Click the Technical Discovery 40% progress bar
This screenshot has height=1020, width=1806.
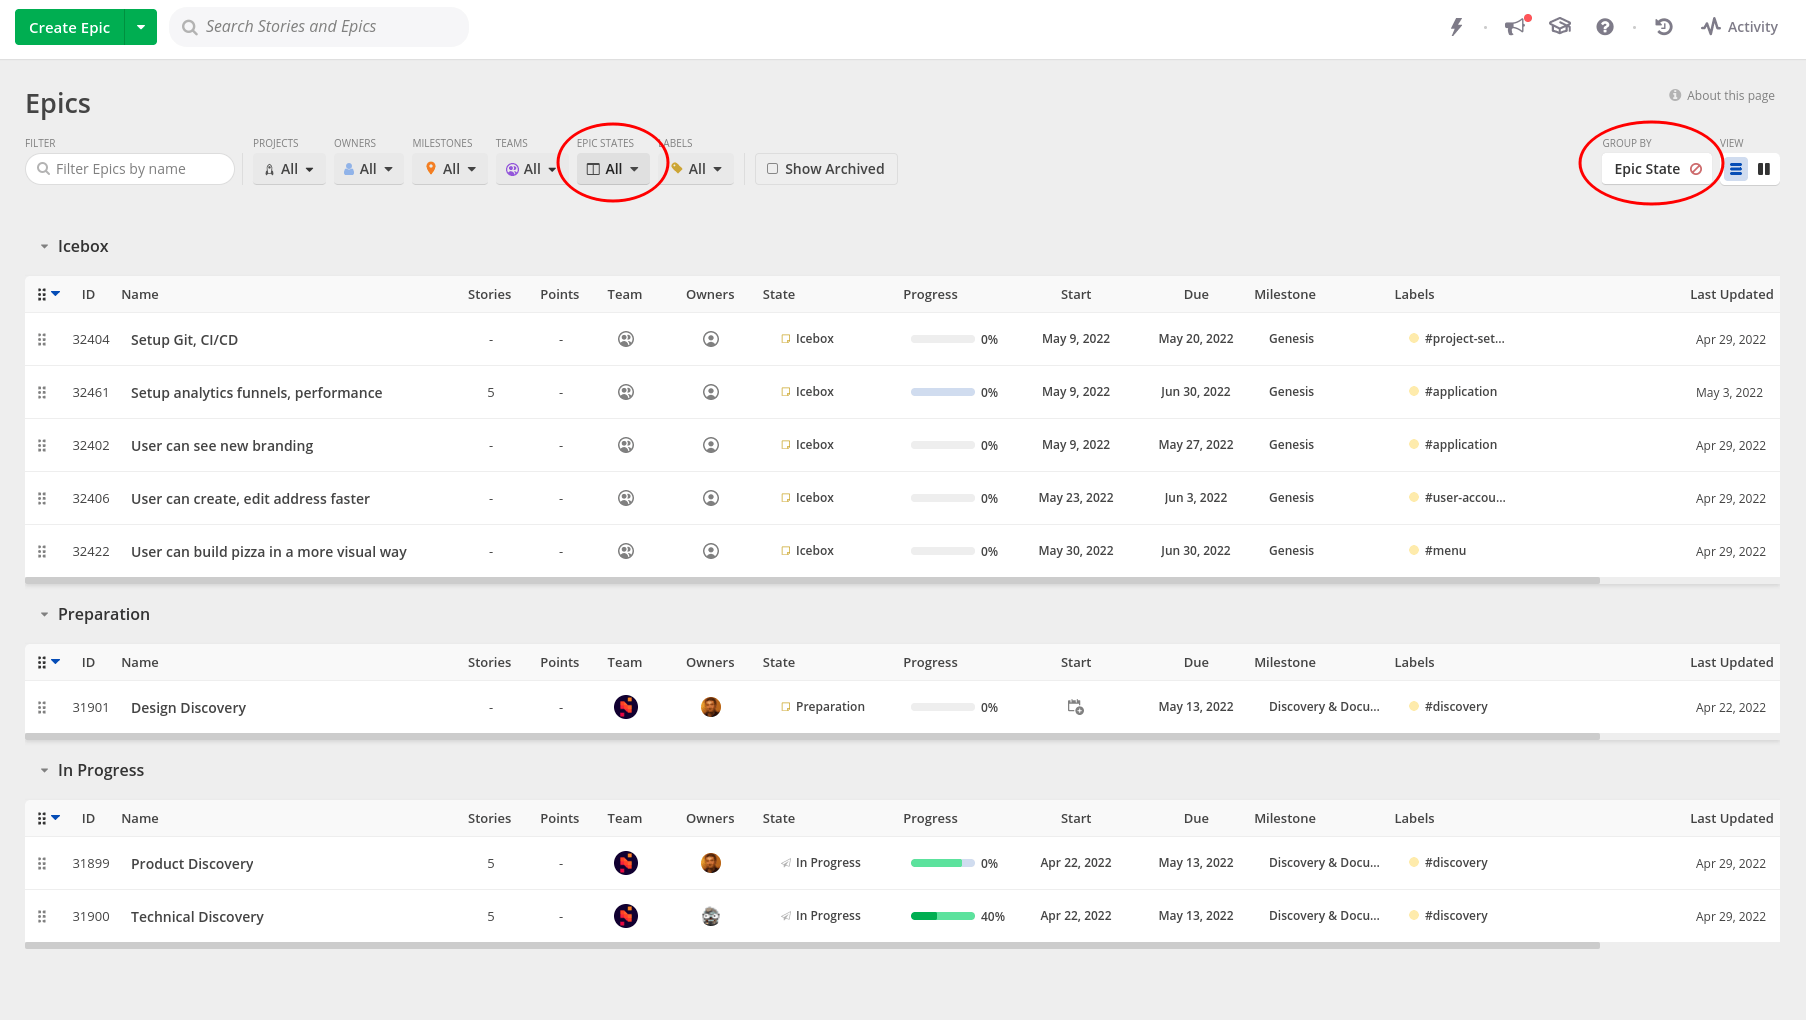click(x=942, y=916)
